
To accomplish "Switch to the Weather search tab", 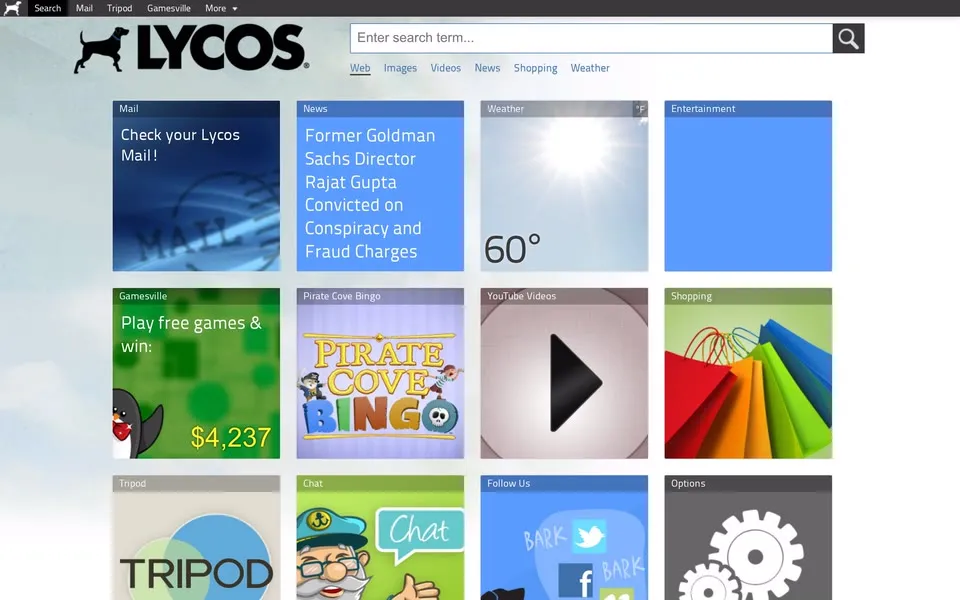I will coord(590,68).
